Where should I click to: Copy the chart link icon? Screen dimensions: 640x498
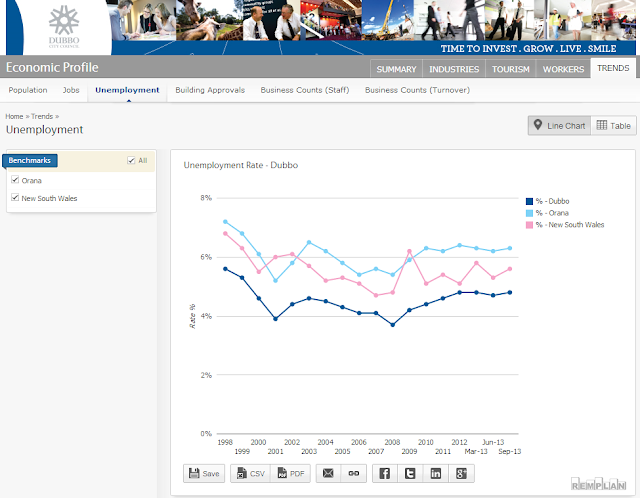click(x=353, y=474)
